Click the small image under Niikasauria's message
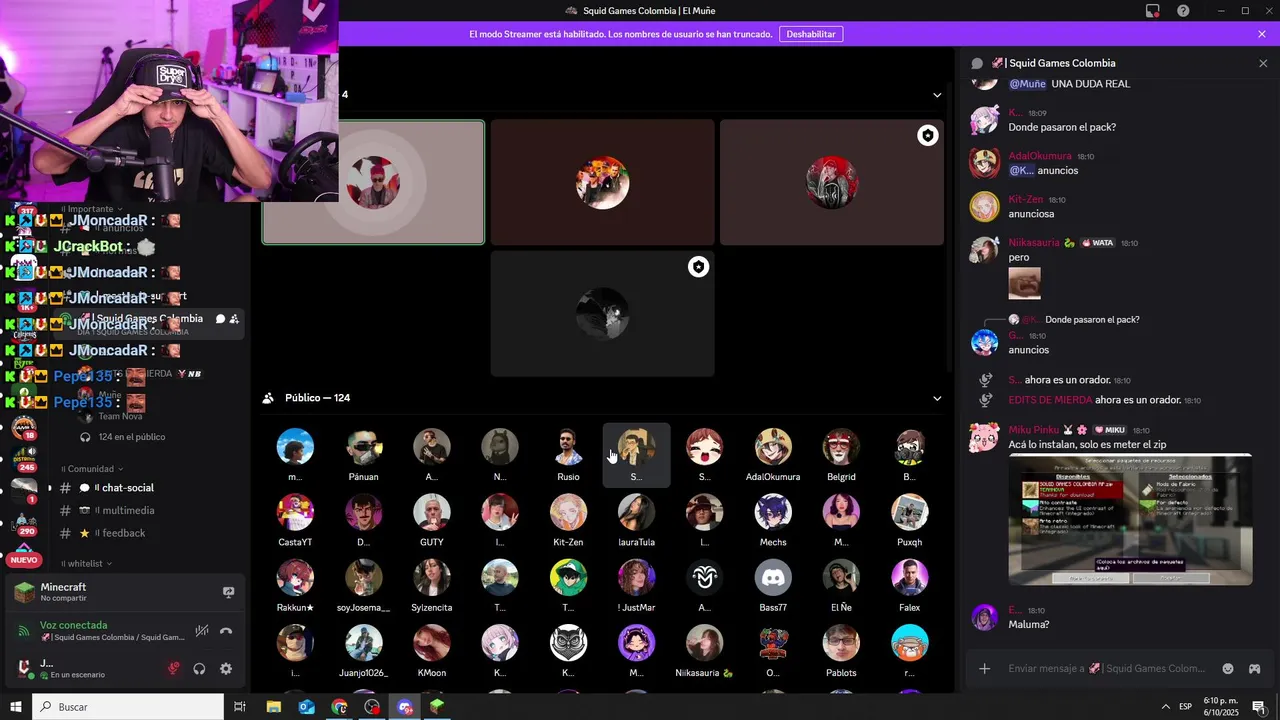This screenshot has width=1280, height=720. (x=1024, y=283)
